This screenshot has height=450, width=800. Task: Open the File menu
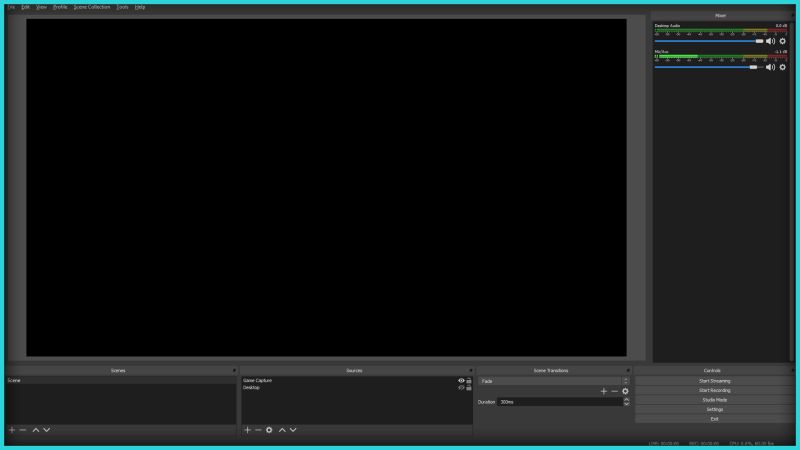11,7
